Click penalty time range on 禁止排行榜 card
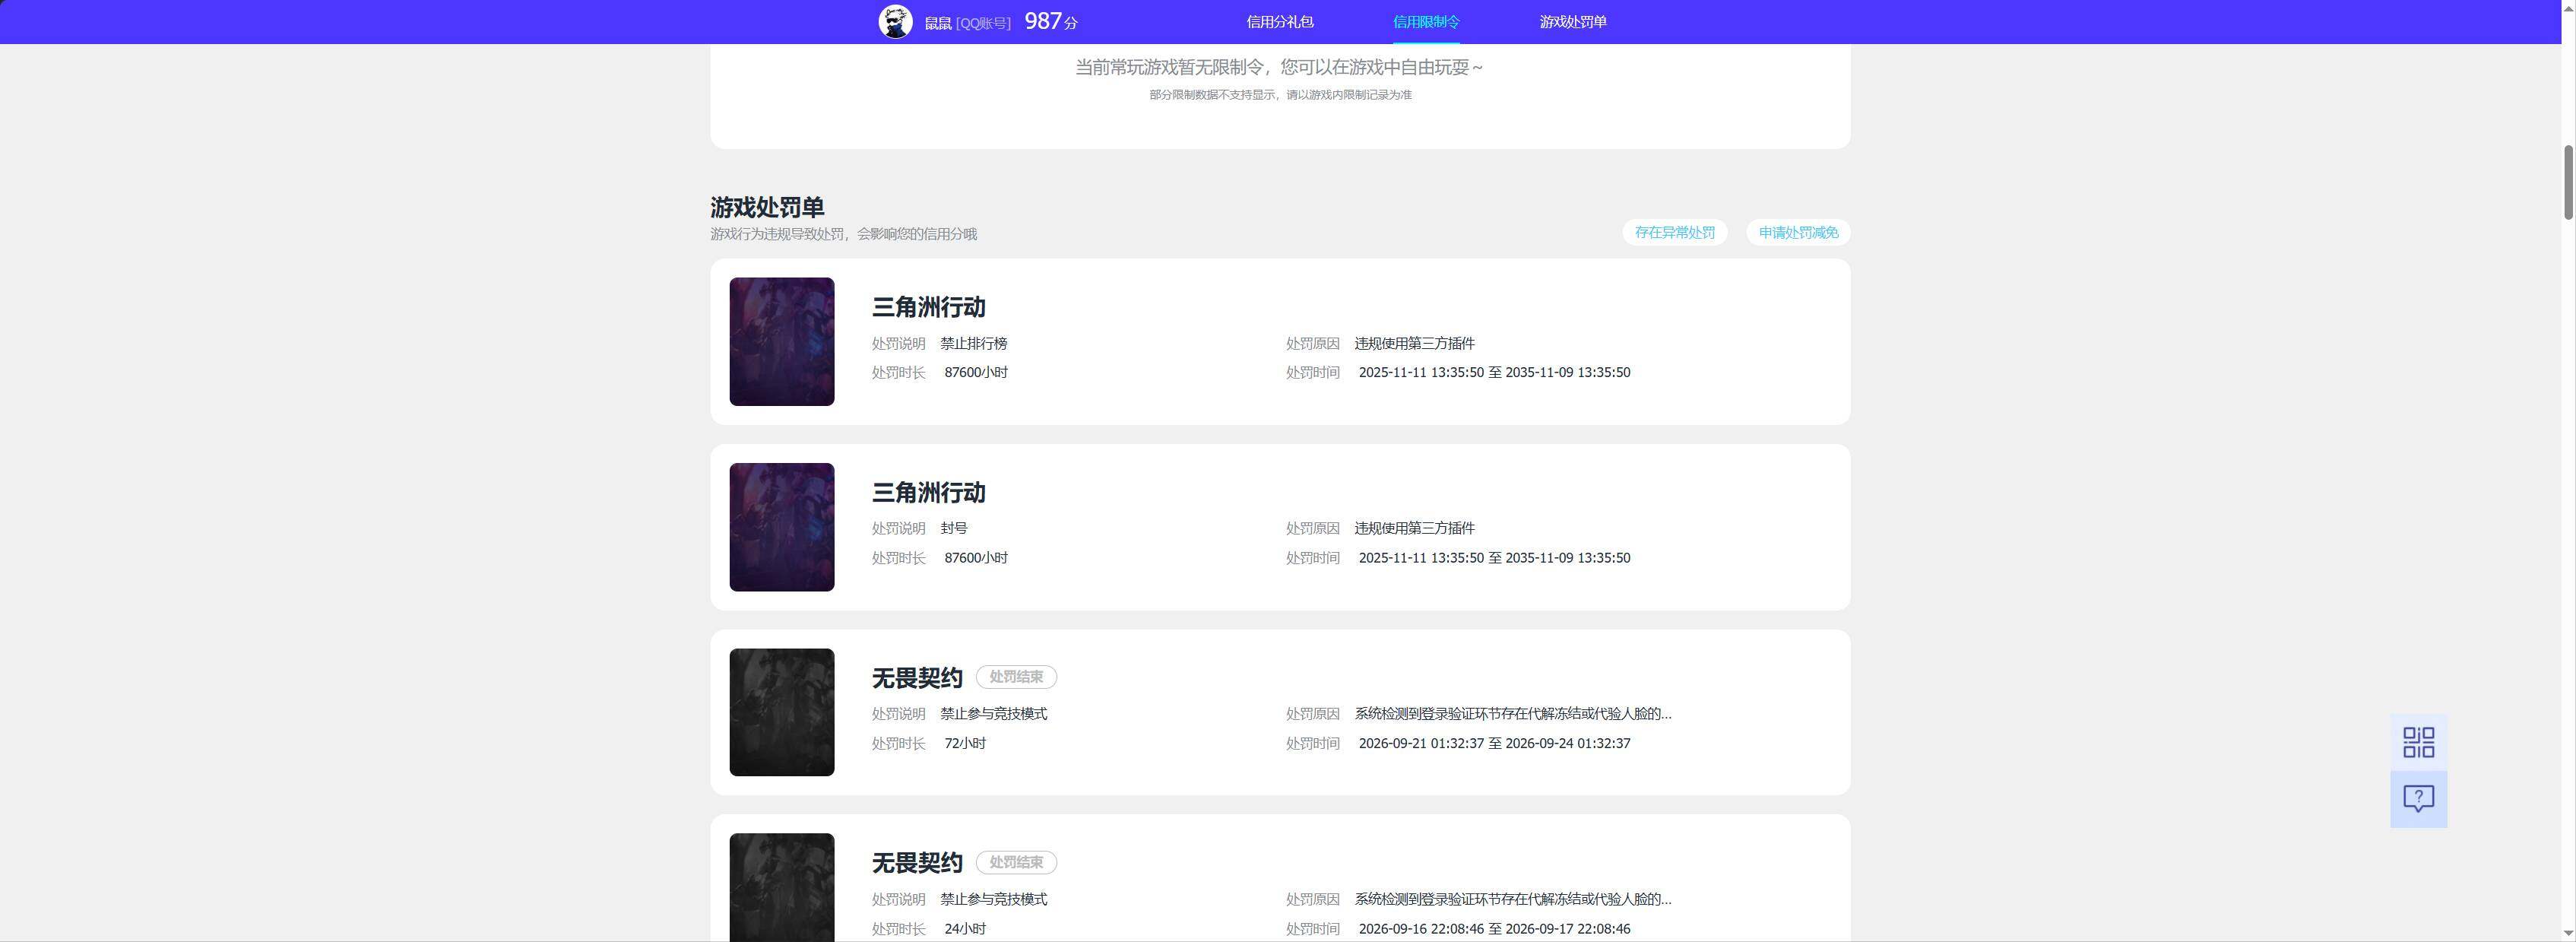 [x=1494, y=372]
